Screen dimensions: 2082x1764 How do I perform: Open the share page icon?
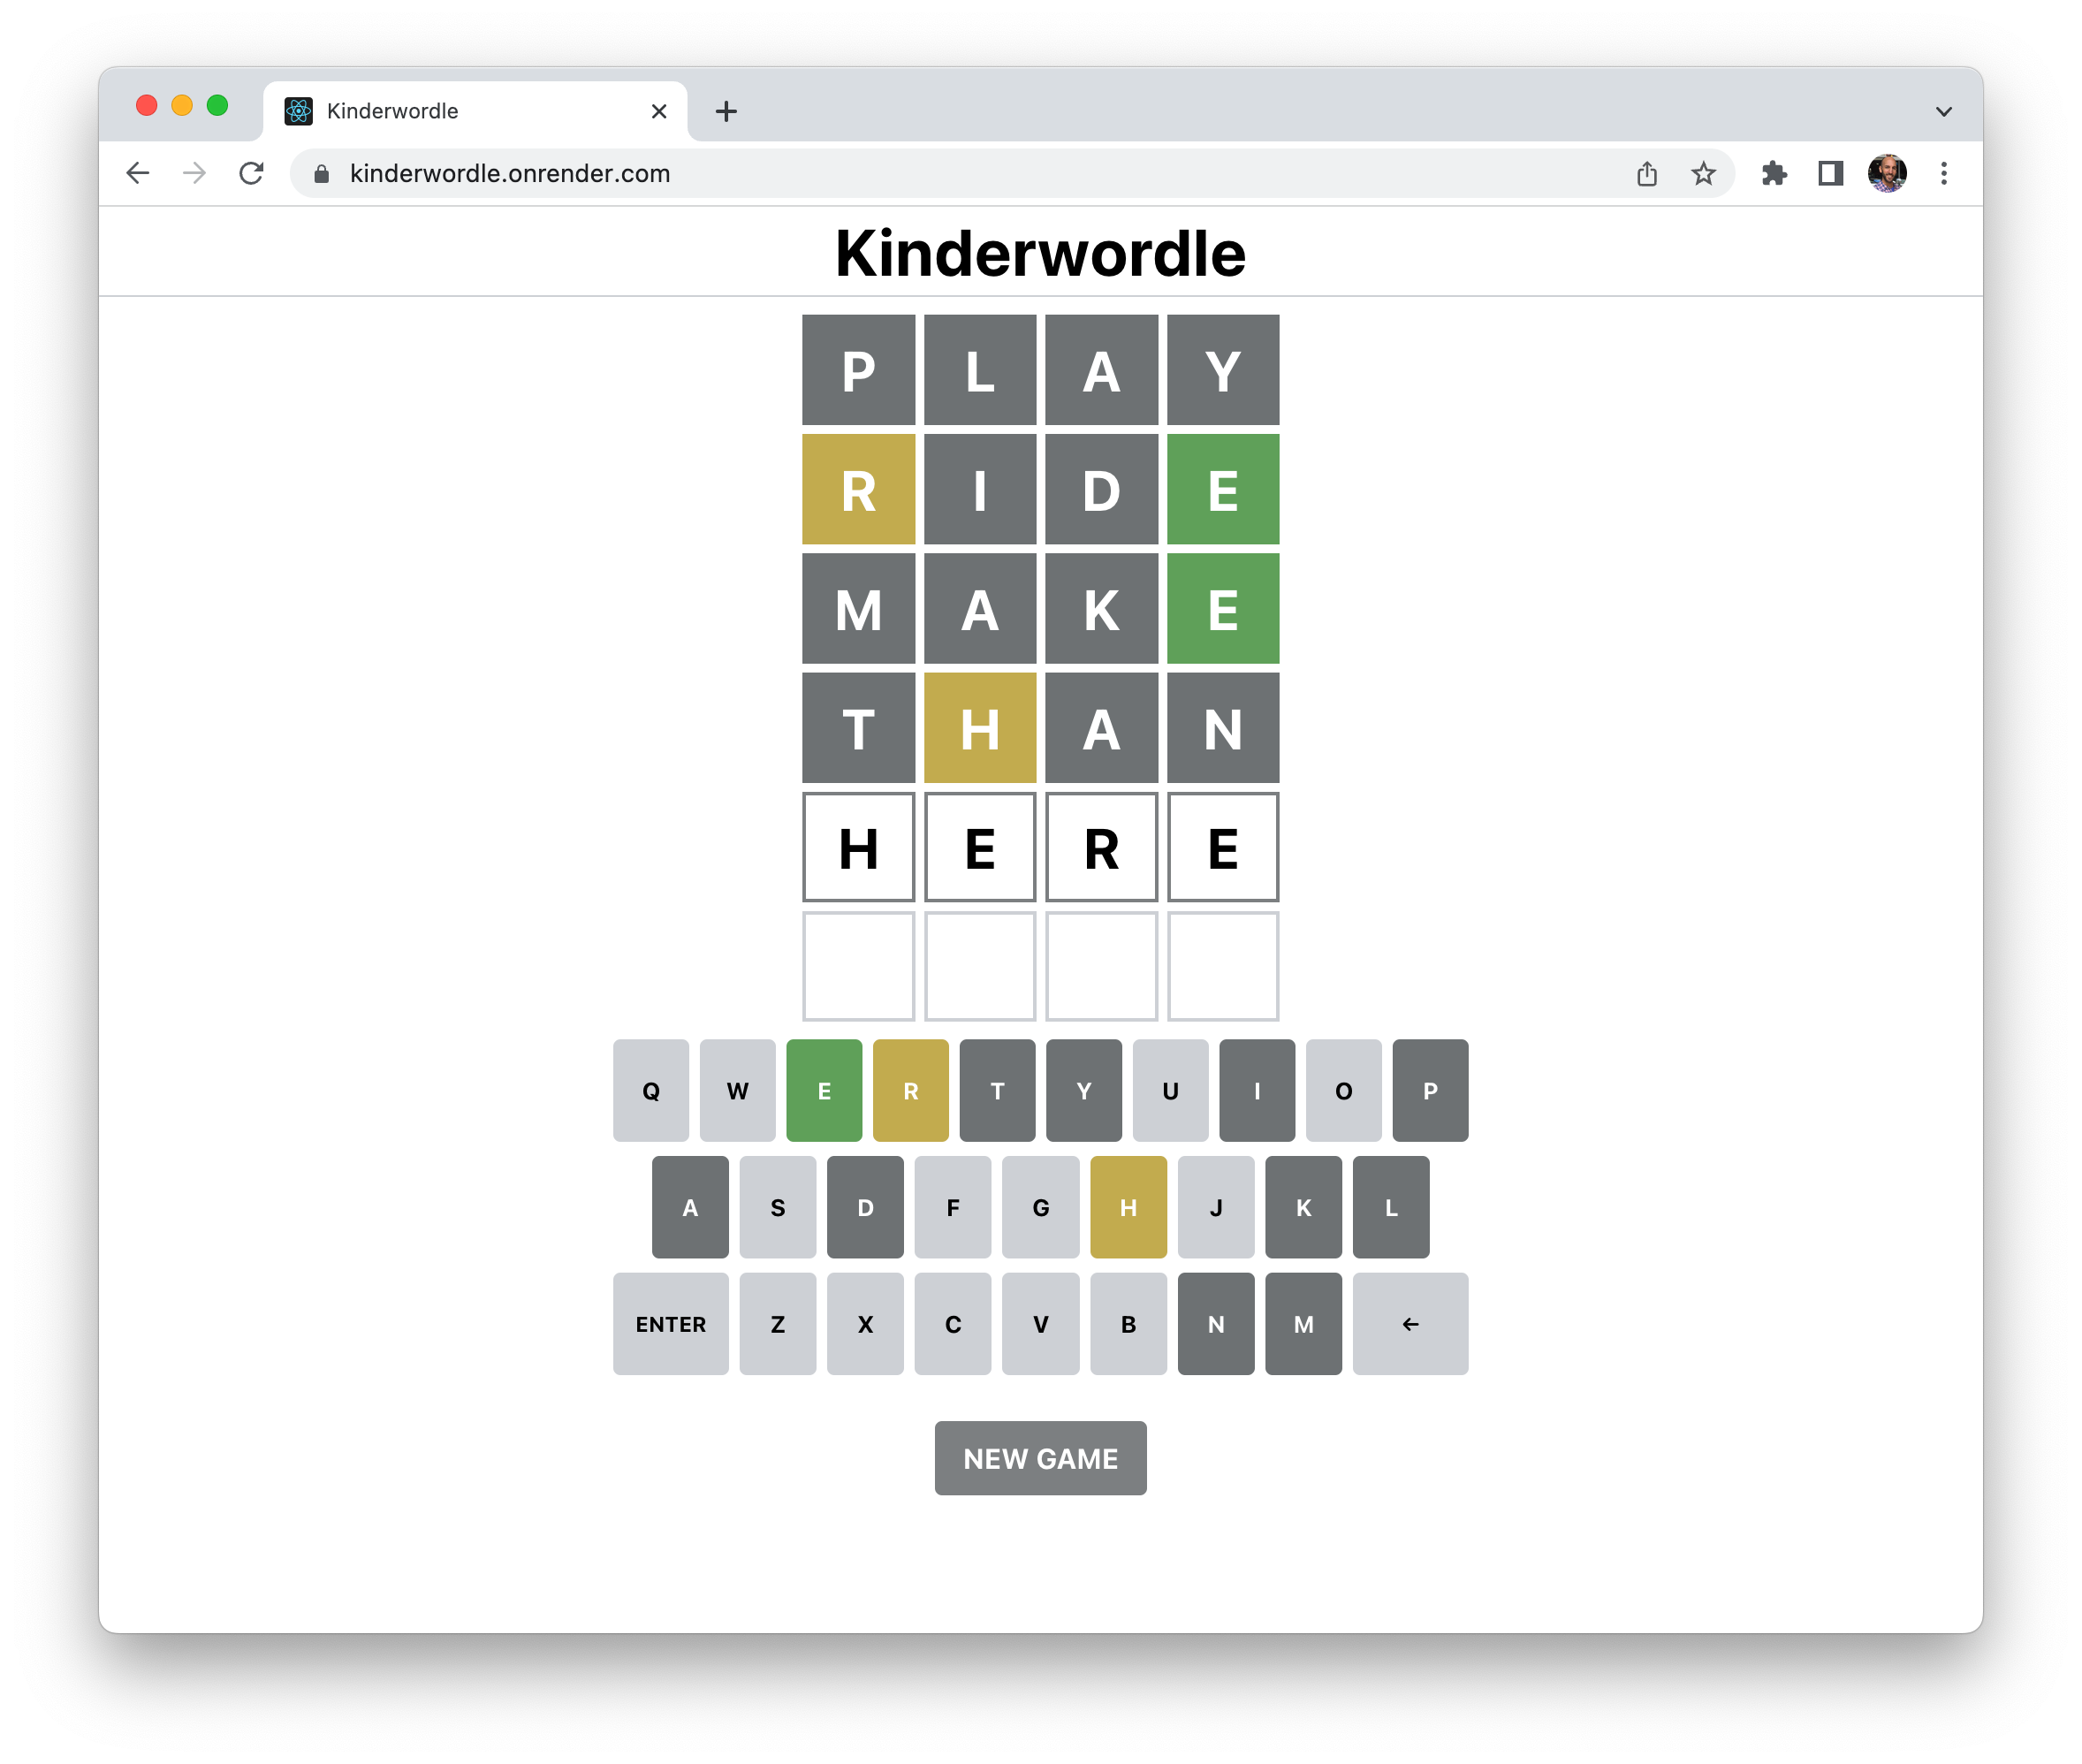tap(1647, 174)
